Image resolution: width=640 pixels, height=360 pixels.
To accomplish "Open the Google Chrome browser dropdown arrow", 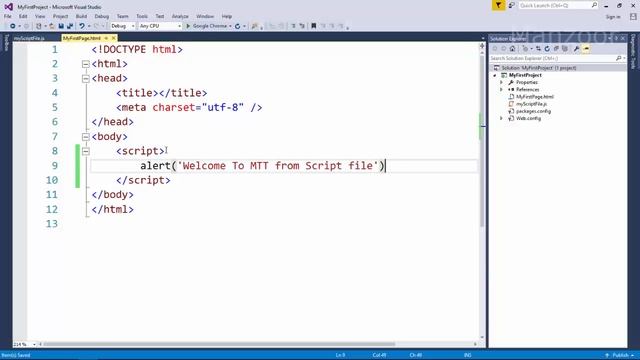I will point(230,26).
